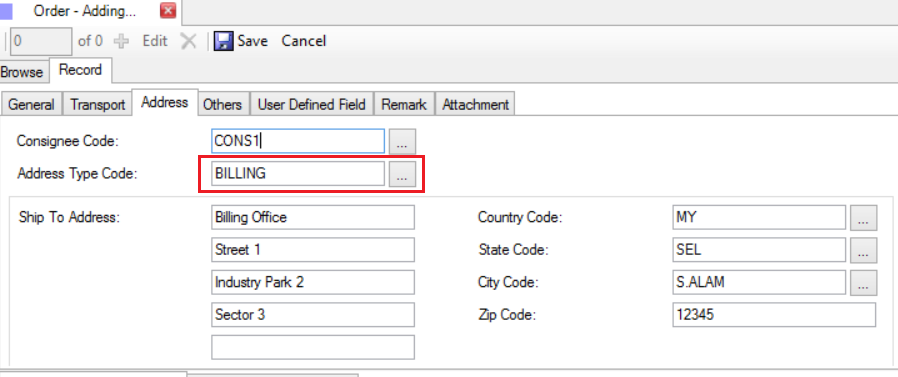
Task: Click the Save disk icon
Action: [223, 41]
